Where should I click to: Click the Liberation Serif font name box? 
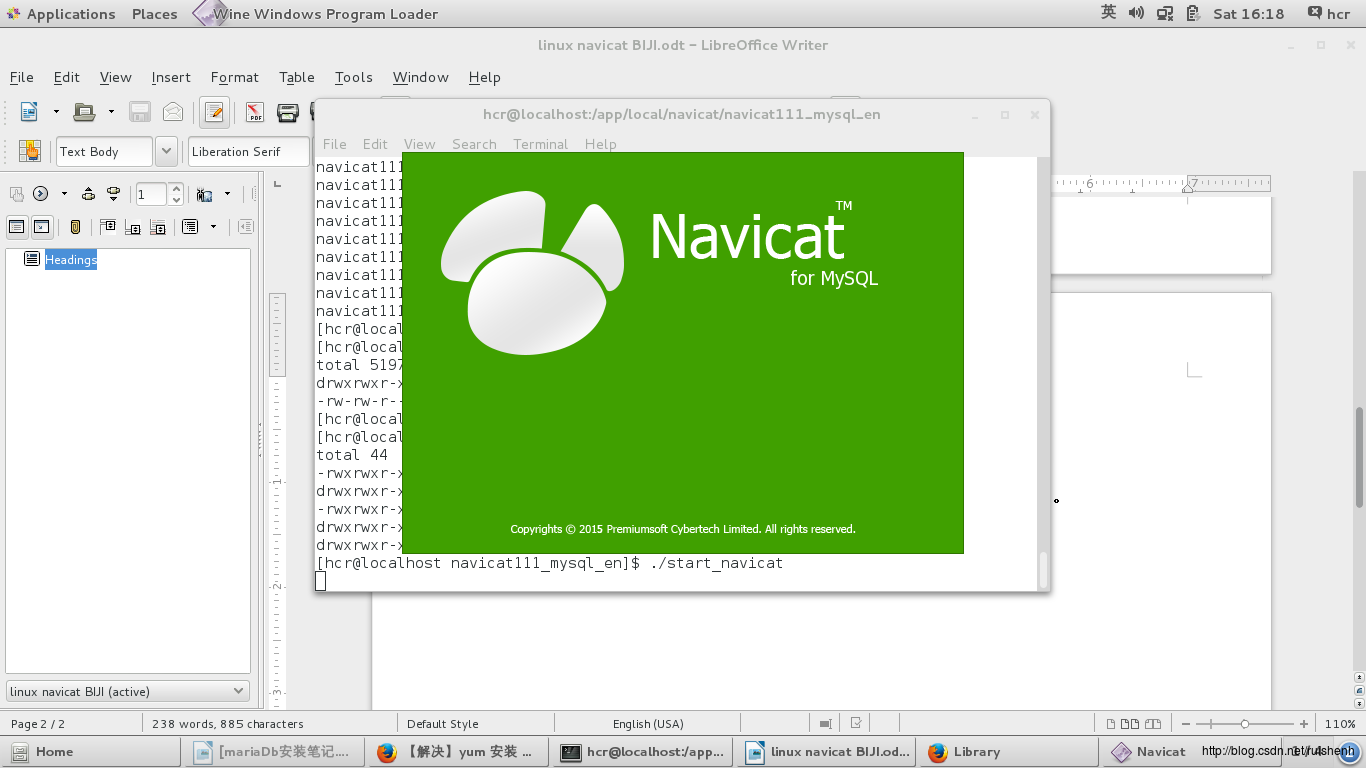pos(248,151)
